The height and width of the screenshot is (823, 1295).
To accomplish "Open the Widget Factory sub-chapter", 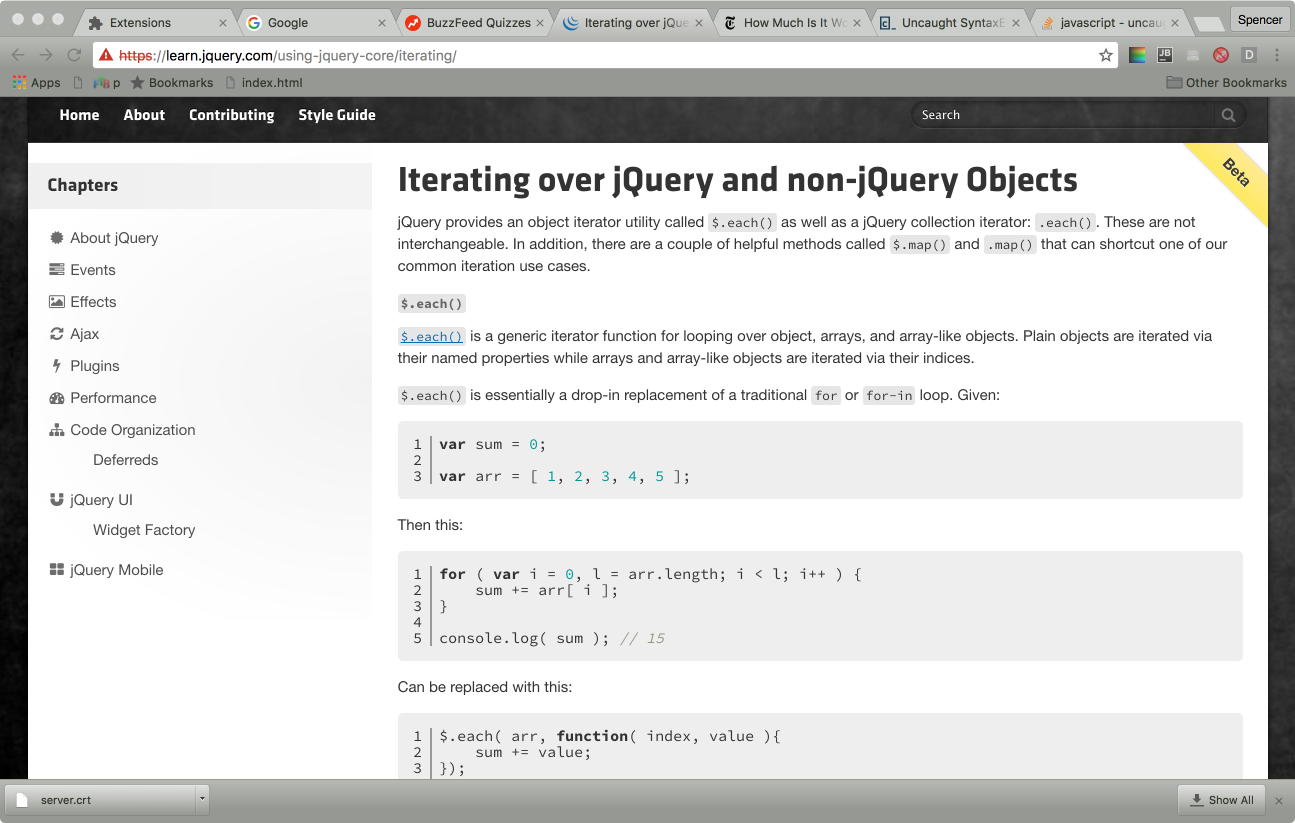I will tap(144, 530).
